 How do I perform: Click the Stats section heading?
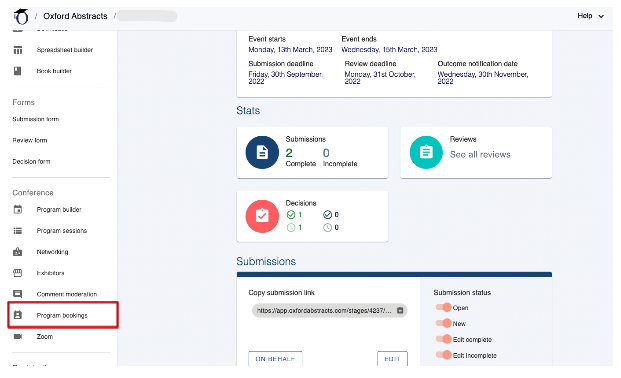[248, 111]
